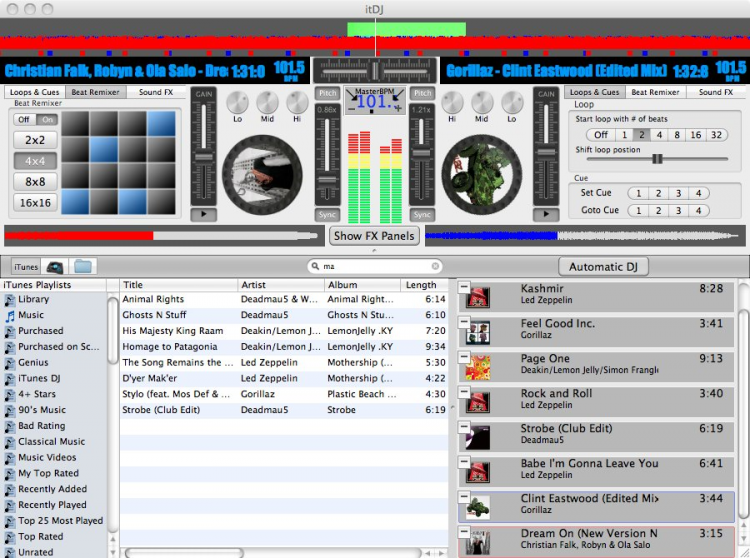Switch Beat Remixer to On
Screen dimensions: 750x558
tap(47, 120)
